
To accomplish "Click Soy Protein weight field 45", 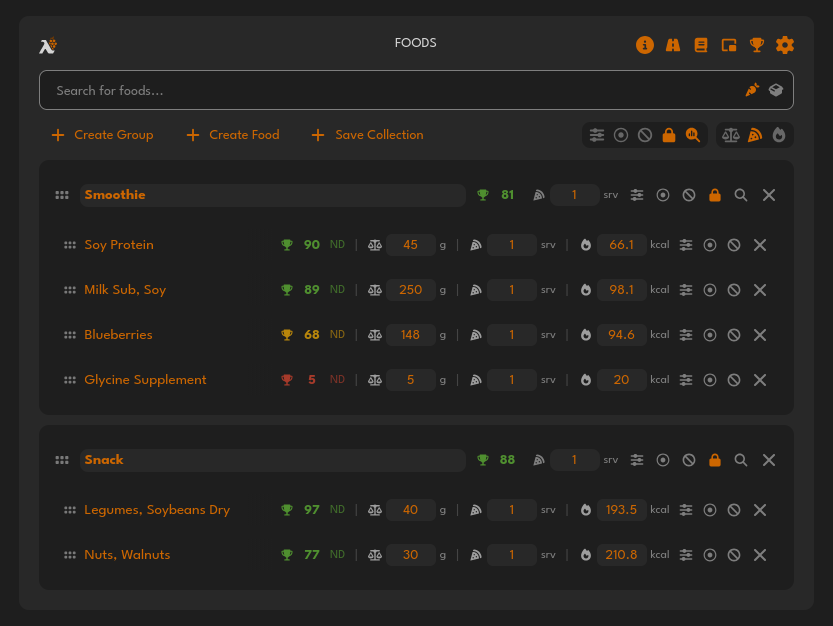I will click(411, 245).
